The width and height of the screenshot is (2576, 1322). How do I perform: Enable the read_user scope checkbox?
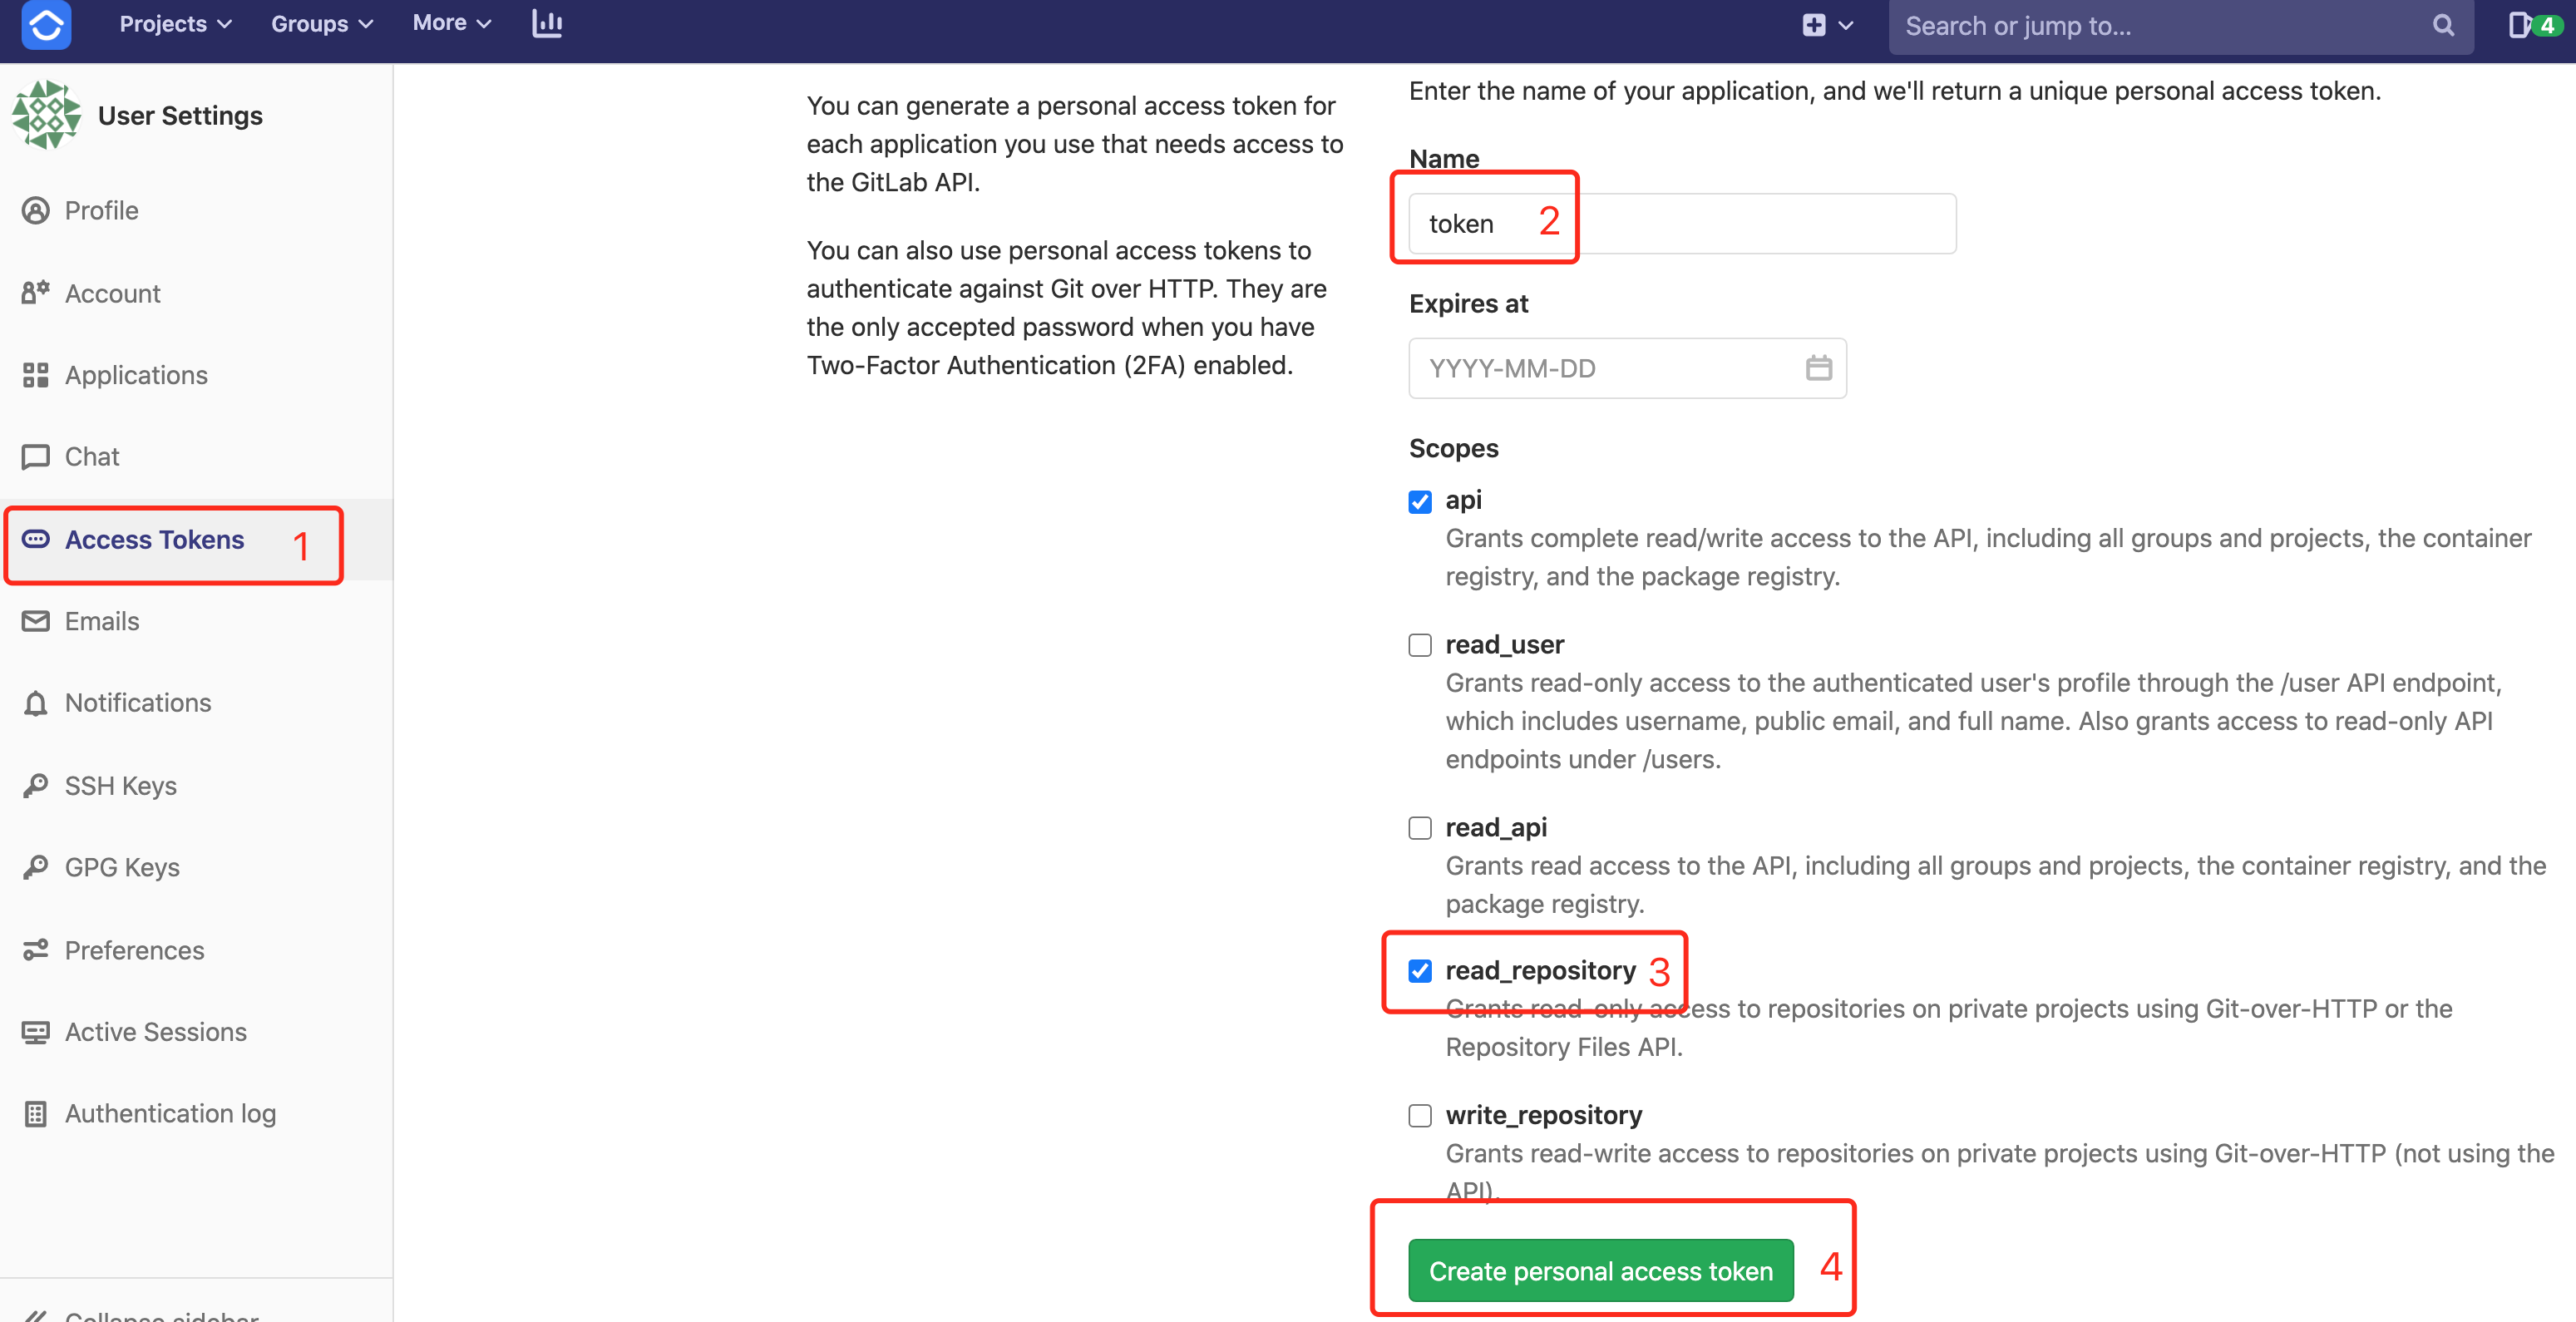pos(1420,645)
